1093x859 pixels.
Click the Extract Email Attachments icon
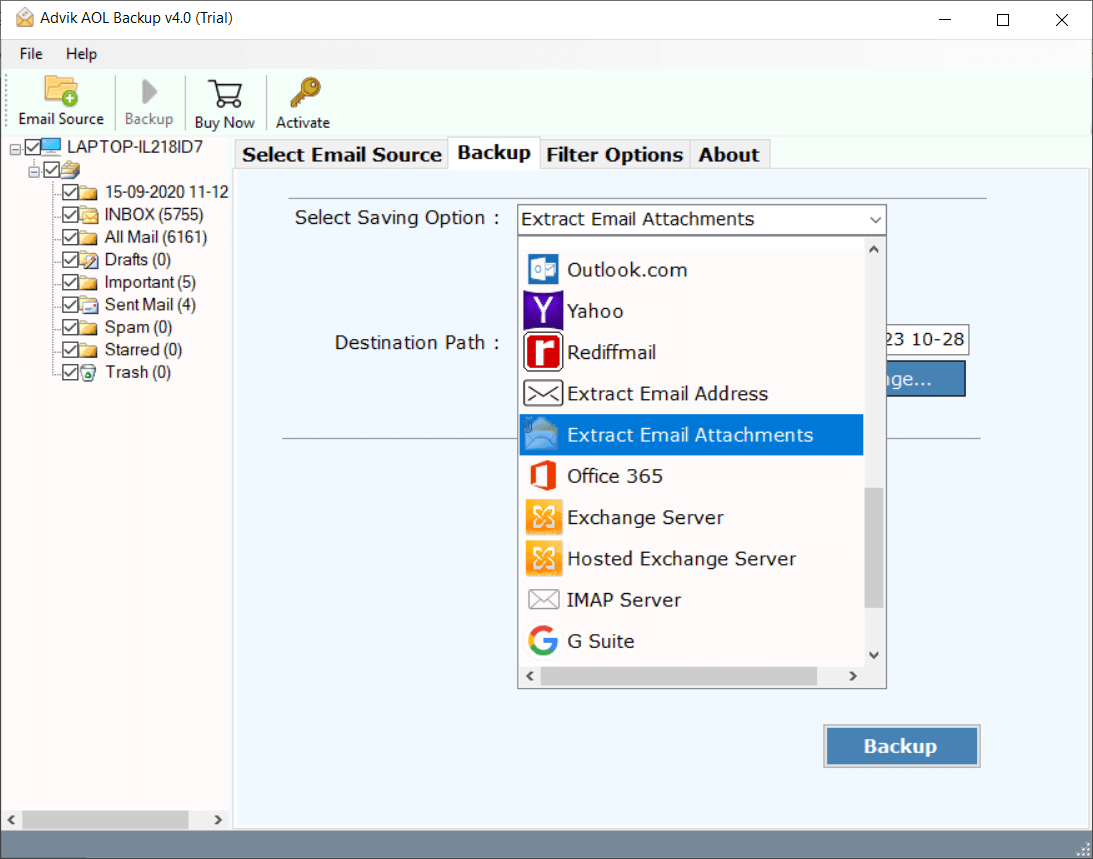542,434
